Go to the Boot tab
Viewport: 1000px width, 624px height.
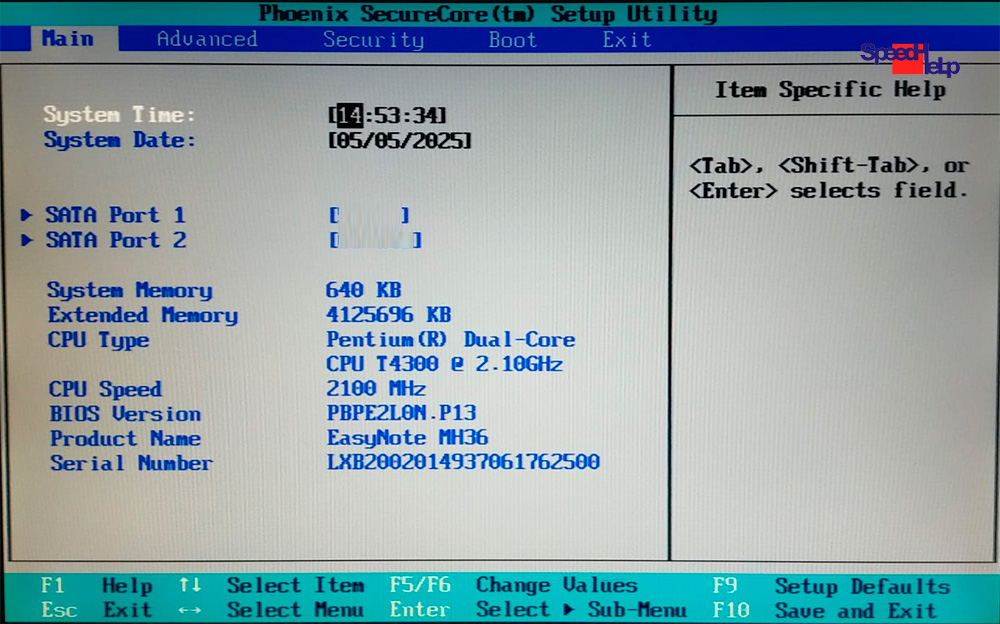click(513, 40)
